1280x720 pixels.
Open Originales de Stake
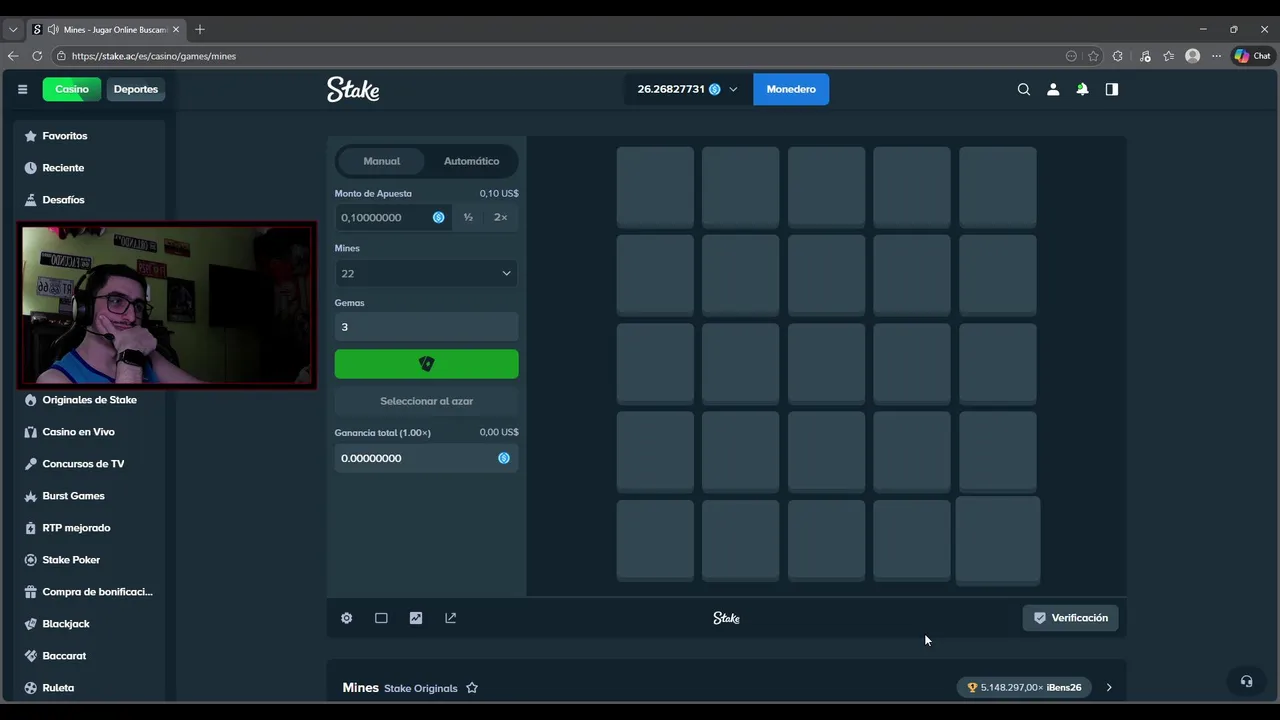point(90,400)
